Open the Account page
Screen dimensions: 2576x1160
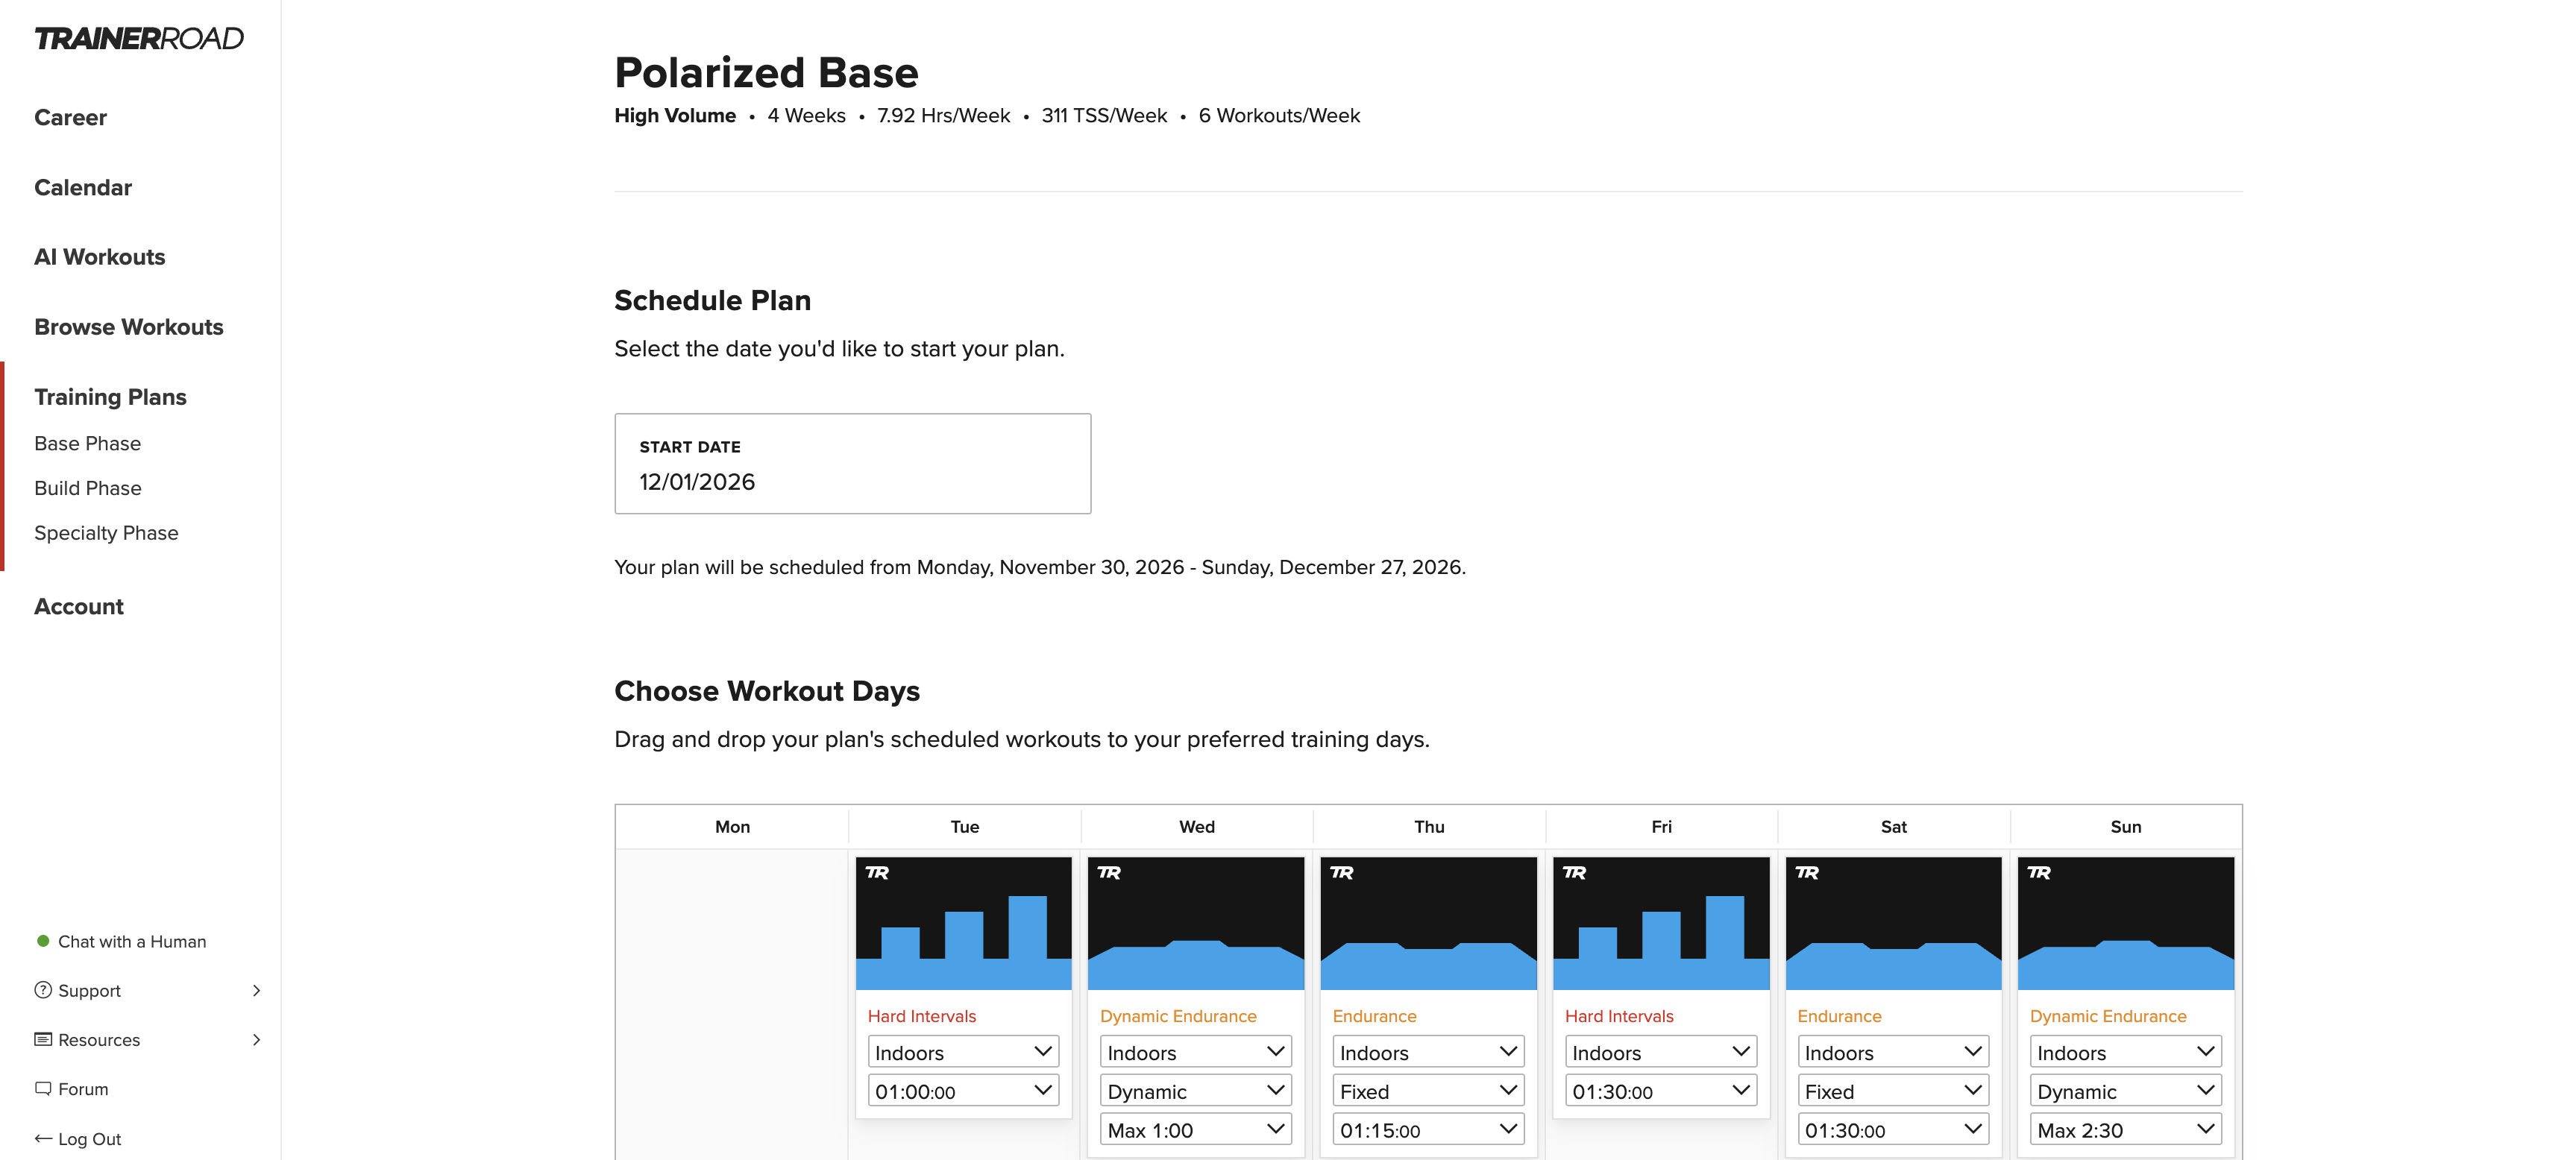tap(79, 606)
